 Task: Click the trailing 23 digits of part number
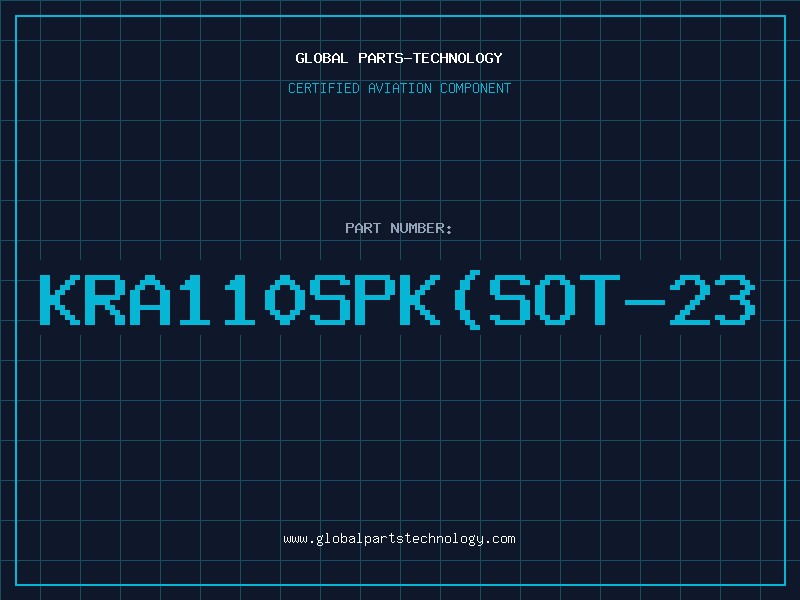tap(713, 300)
